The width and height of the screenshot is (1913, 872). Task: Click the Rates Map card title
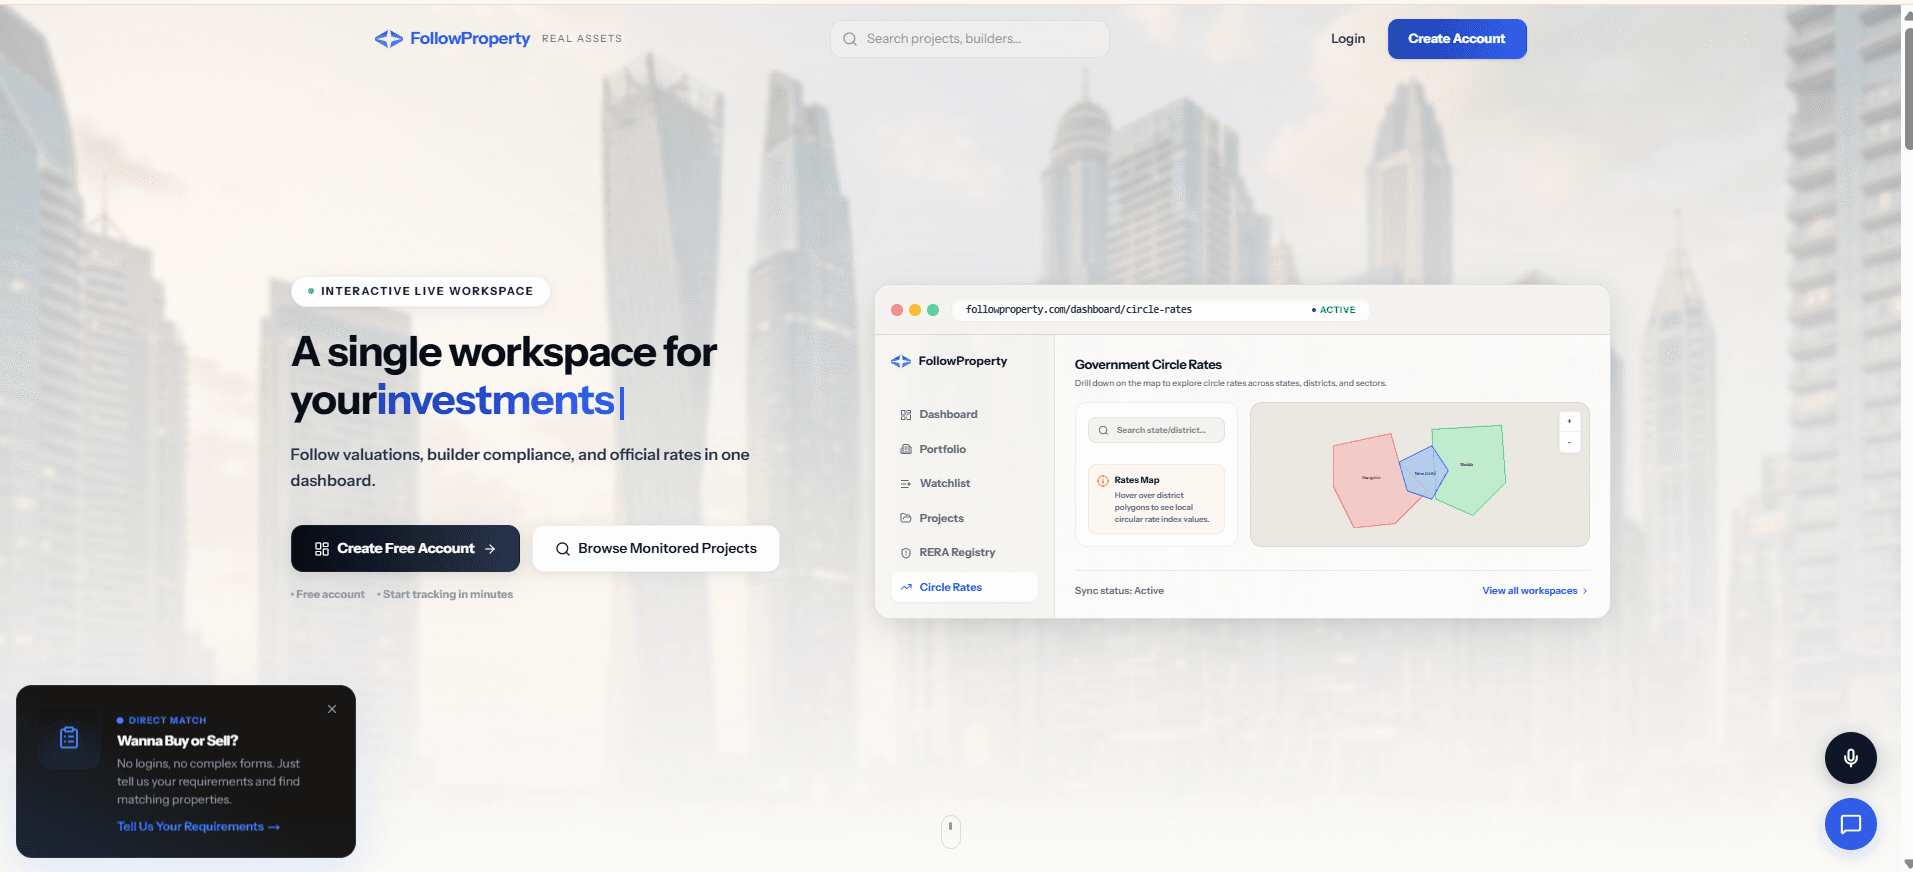(x=1137, y=480)
